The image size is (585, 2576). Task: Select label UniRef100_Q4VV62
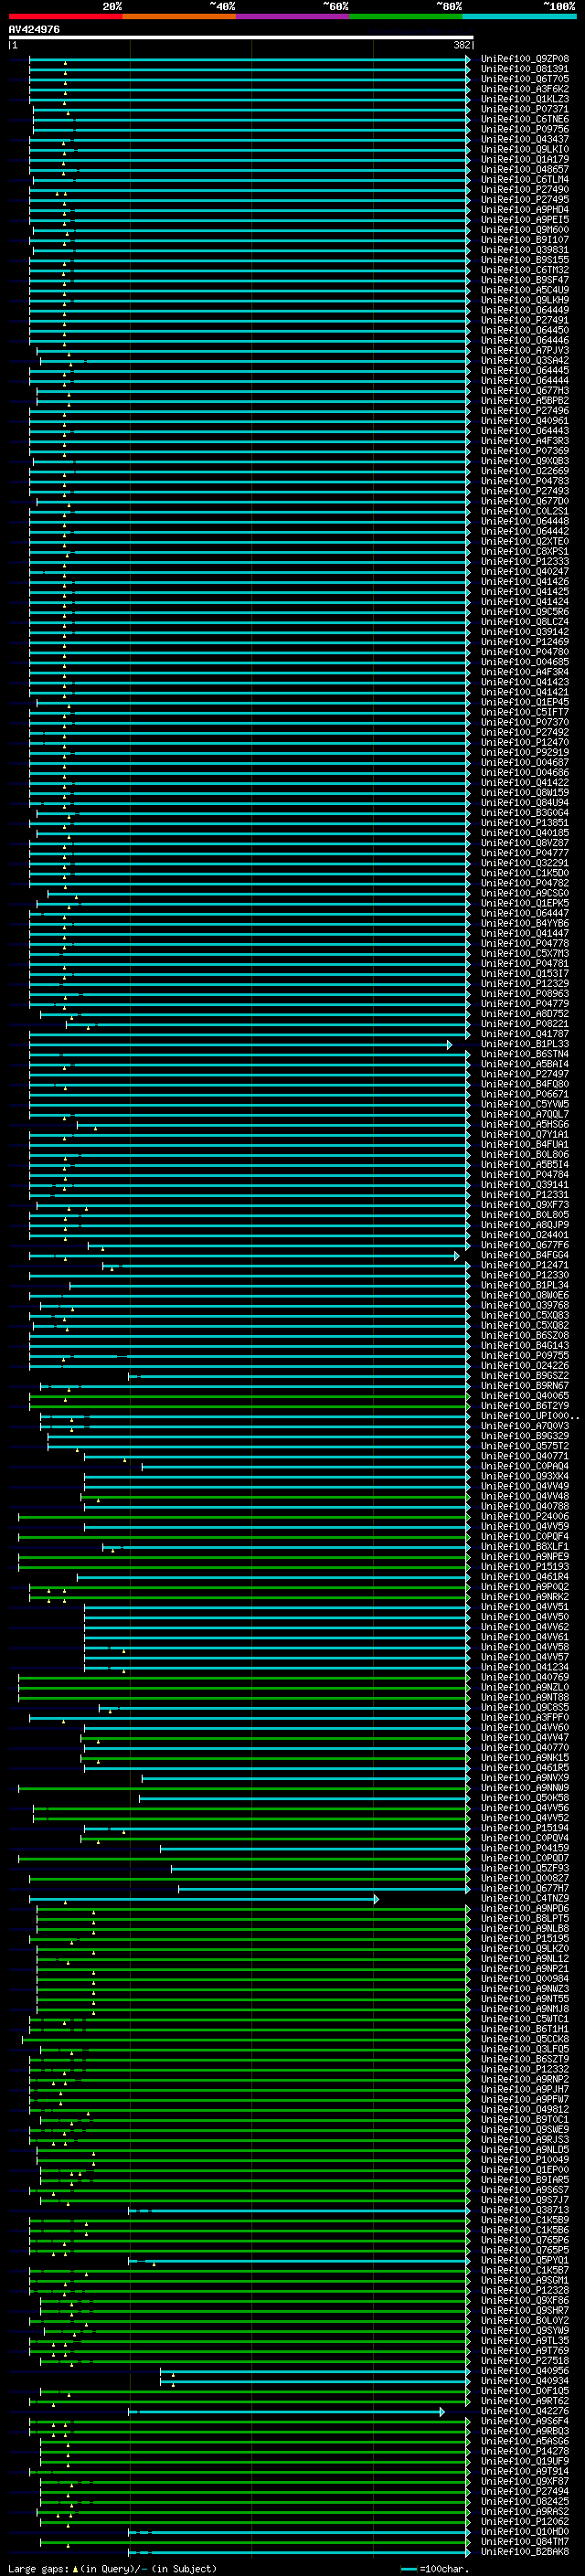coord(525,1627)
